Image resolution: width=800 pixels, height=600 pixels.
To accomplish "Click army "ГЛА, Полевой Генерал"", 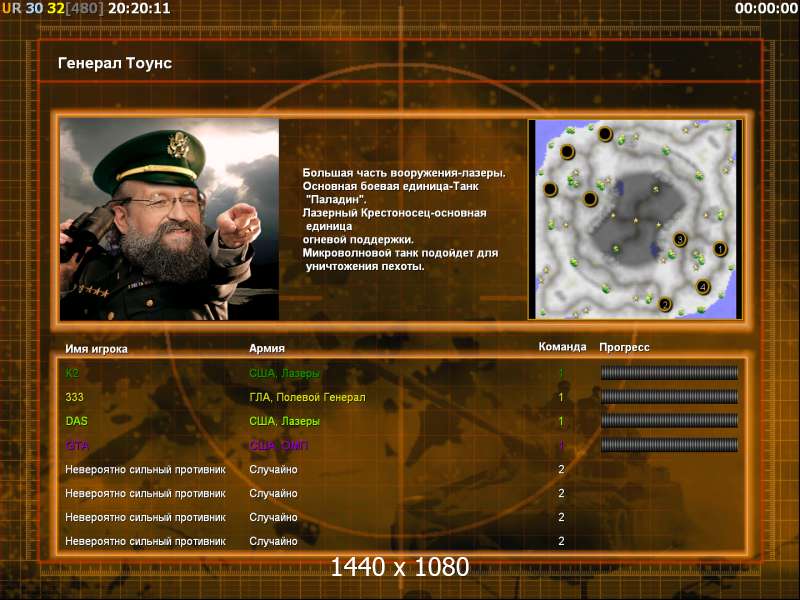I will click(x=307, y=397).
